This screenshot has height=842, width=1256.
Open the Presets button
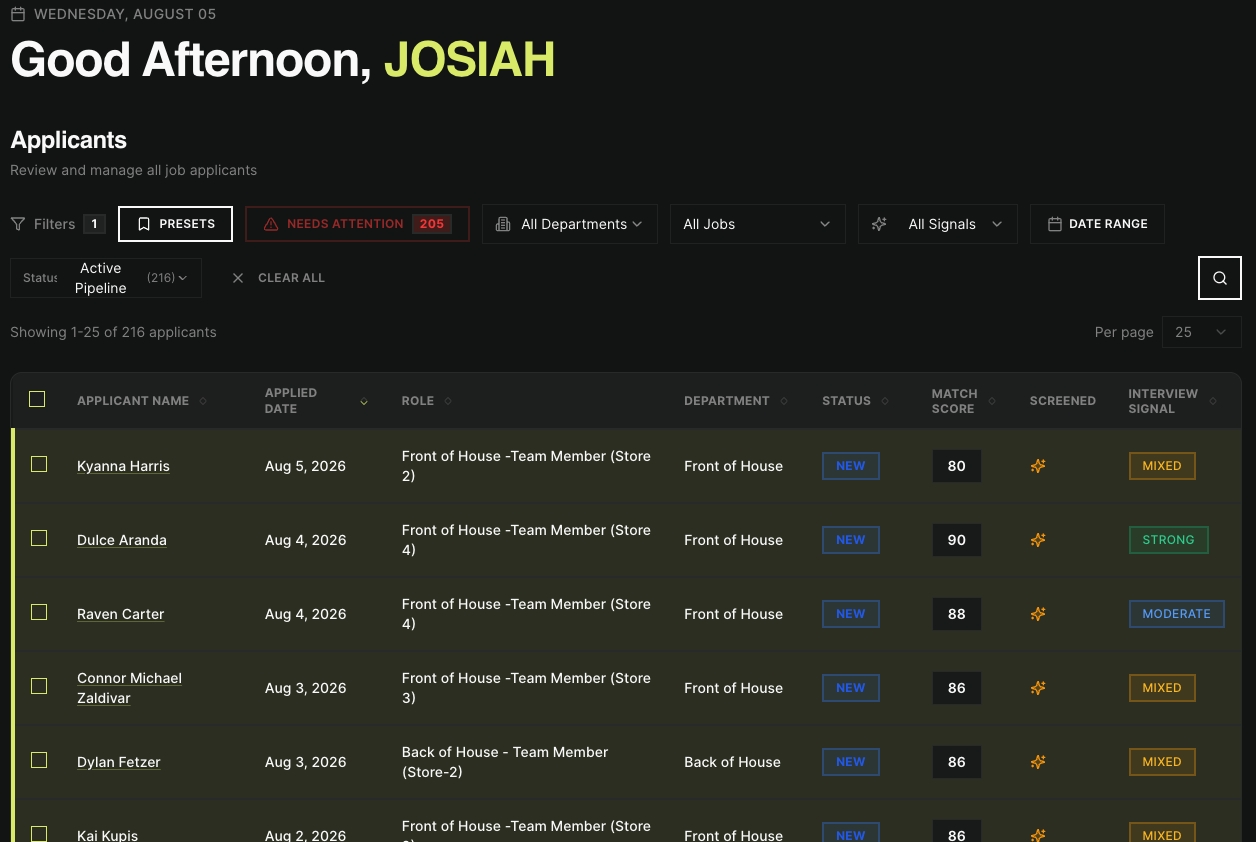[x=175, y=224]
